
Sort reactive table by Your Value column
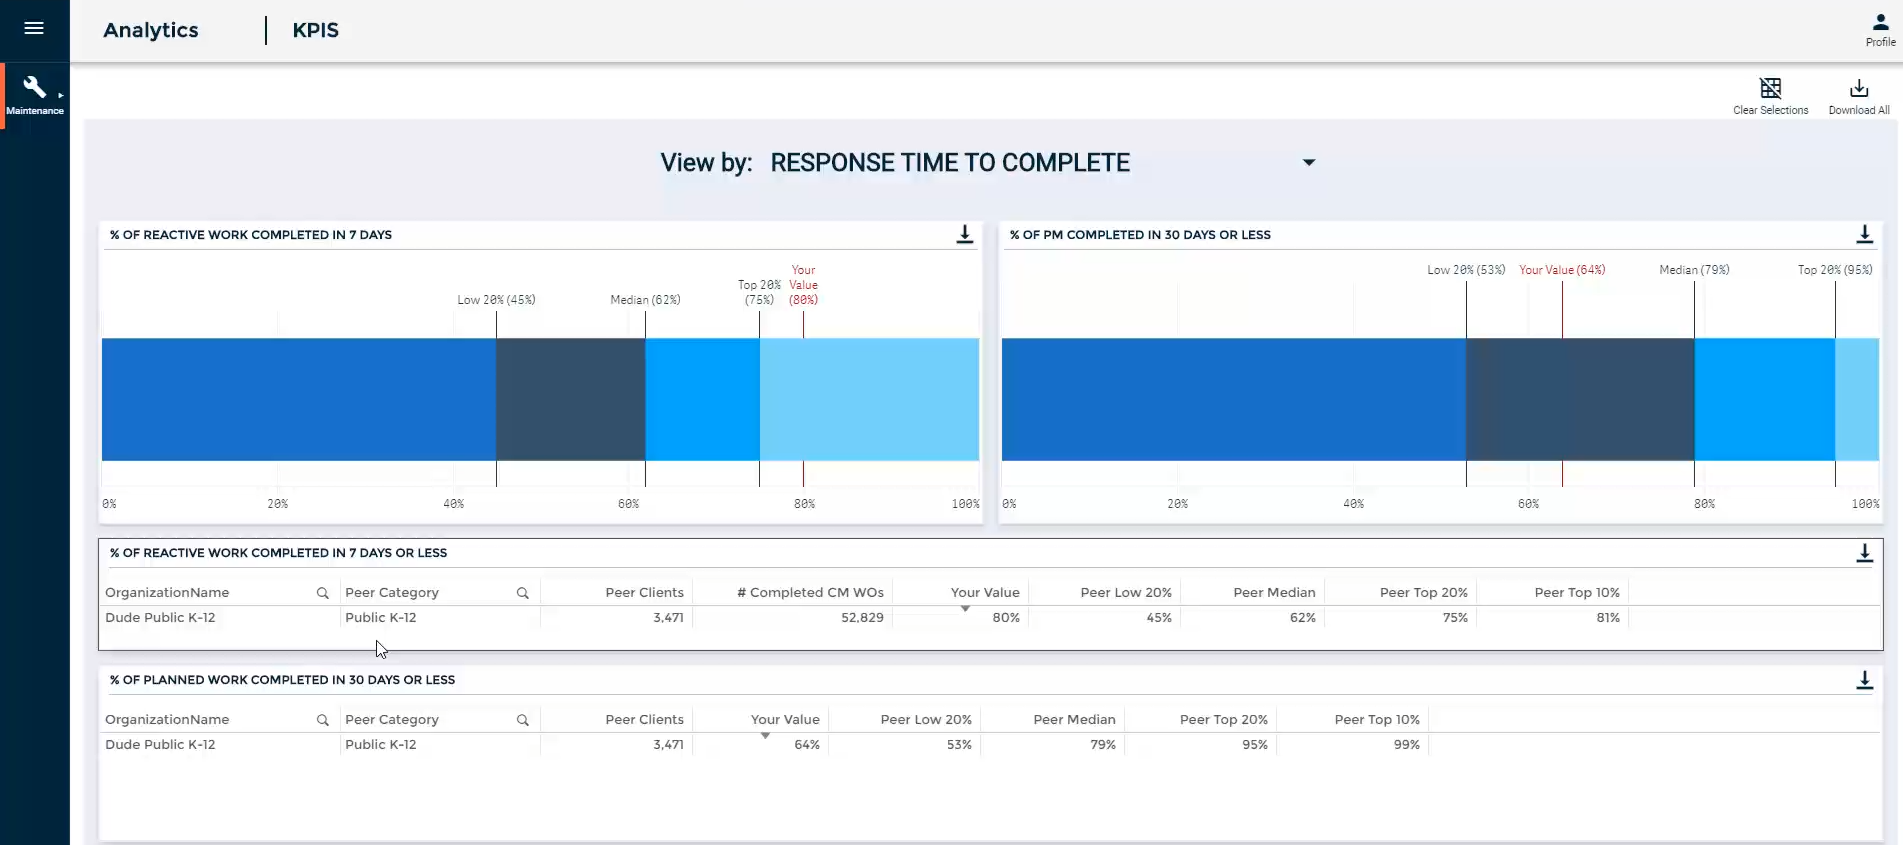[984, 592]
